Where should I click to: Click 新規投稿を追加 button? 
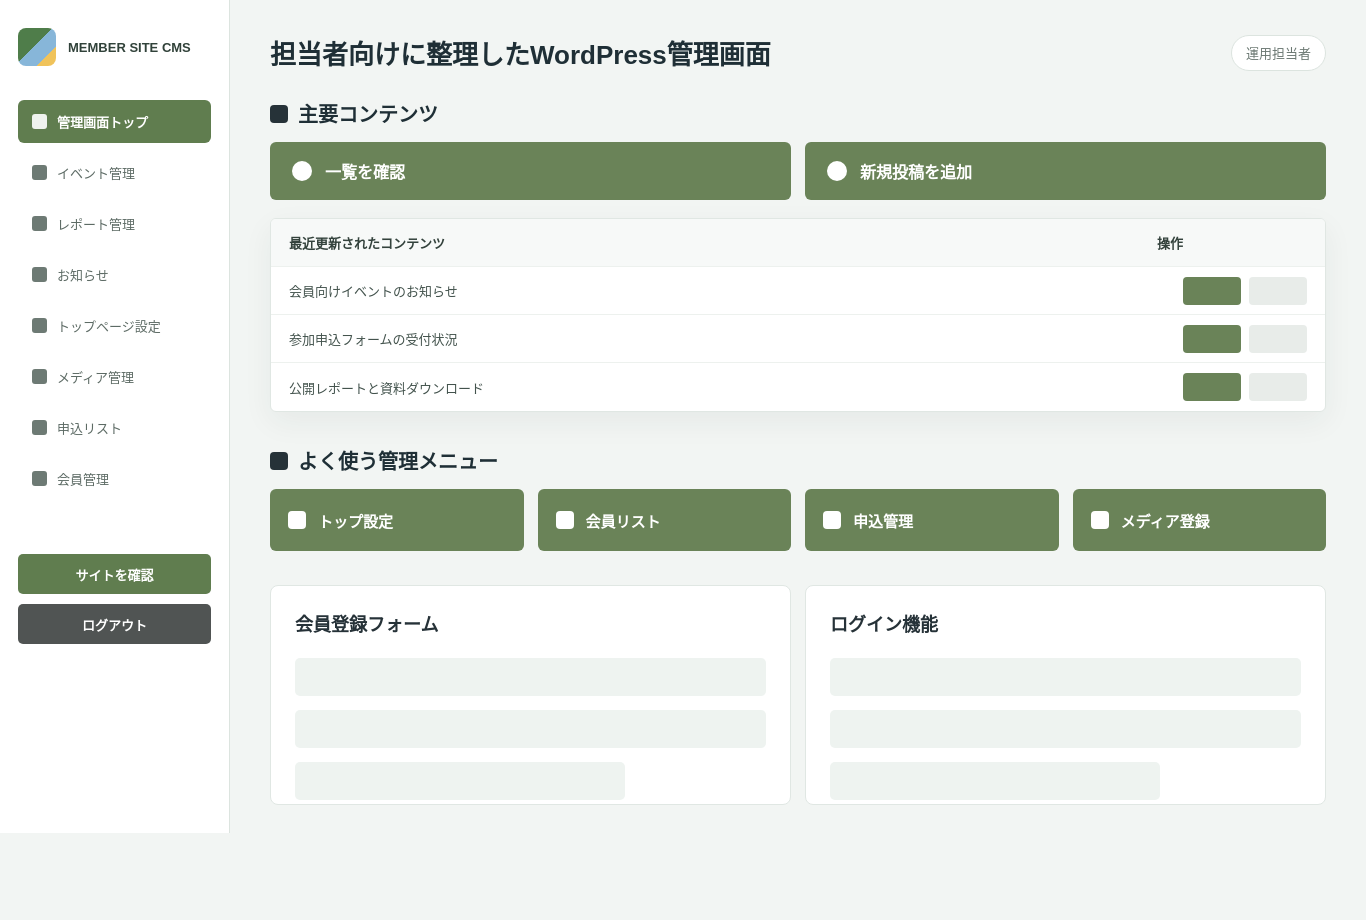pos(1065,171)
